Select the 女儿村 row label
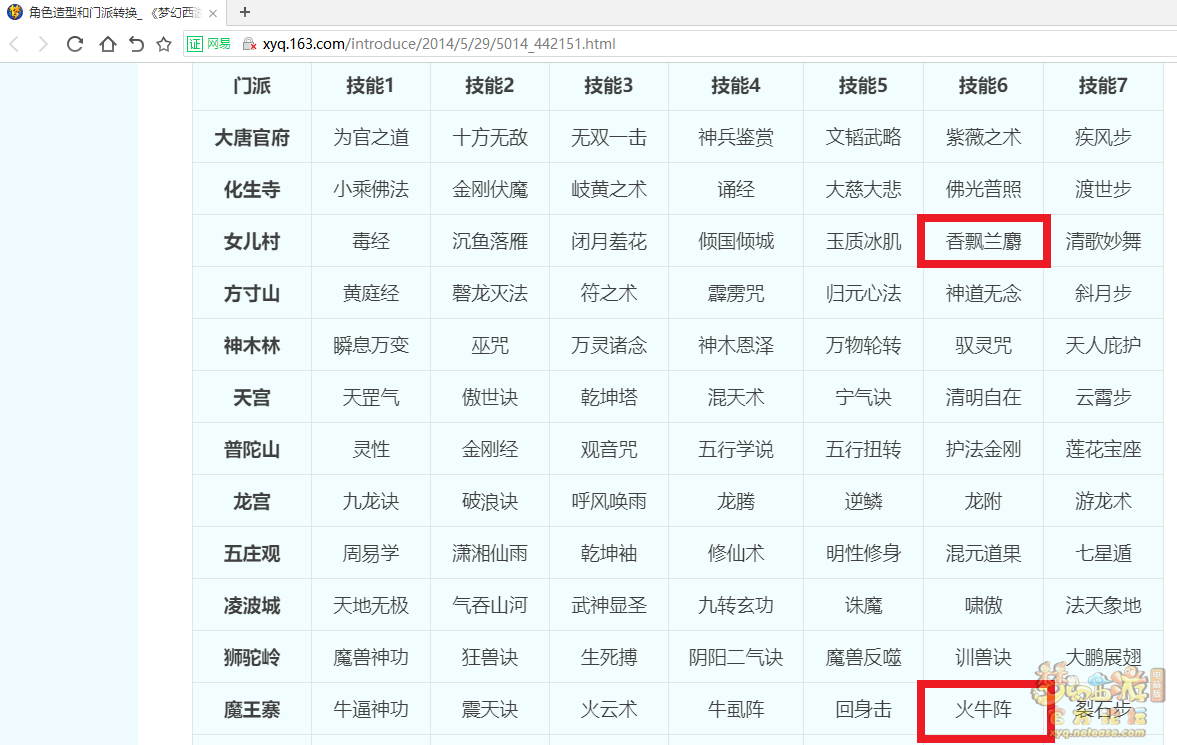 pos(252,241)
